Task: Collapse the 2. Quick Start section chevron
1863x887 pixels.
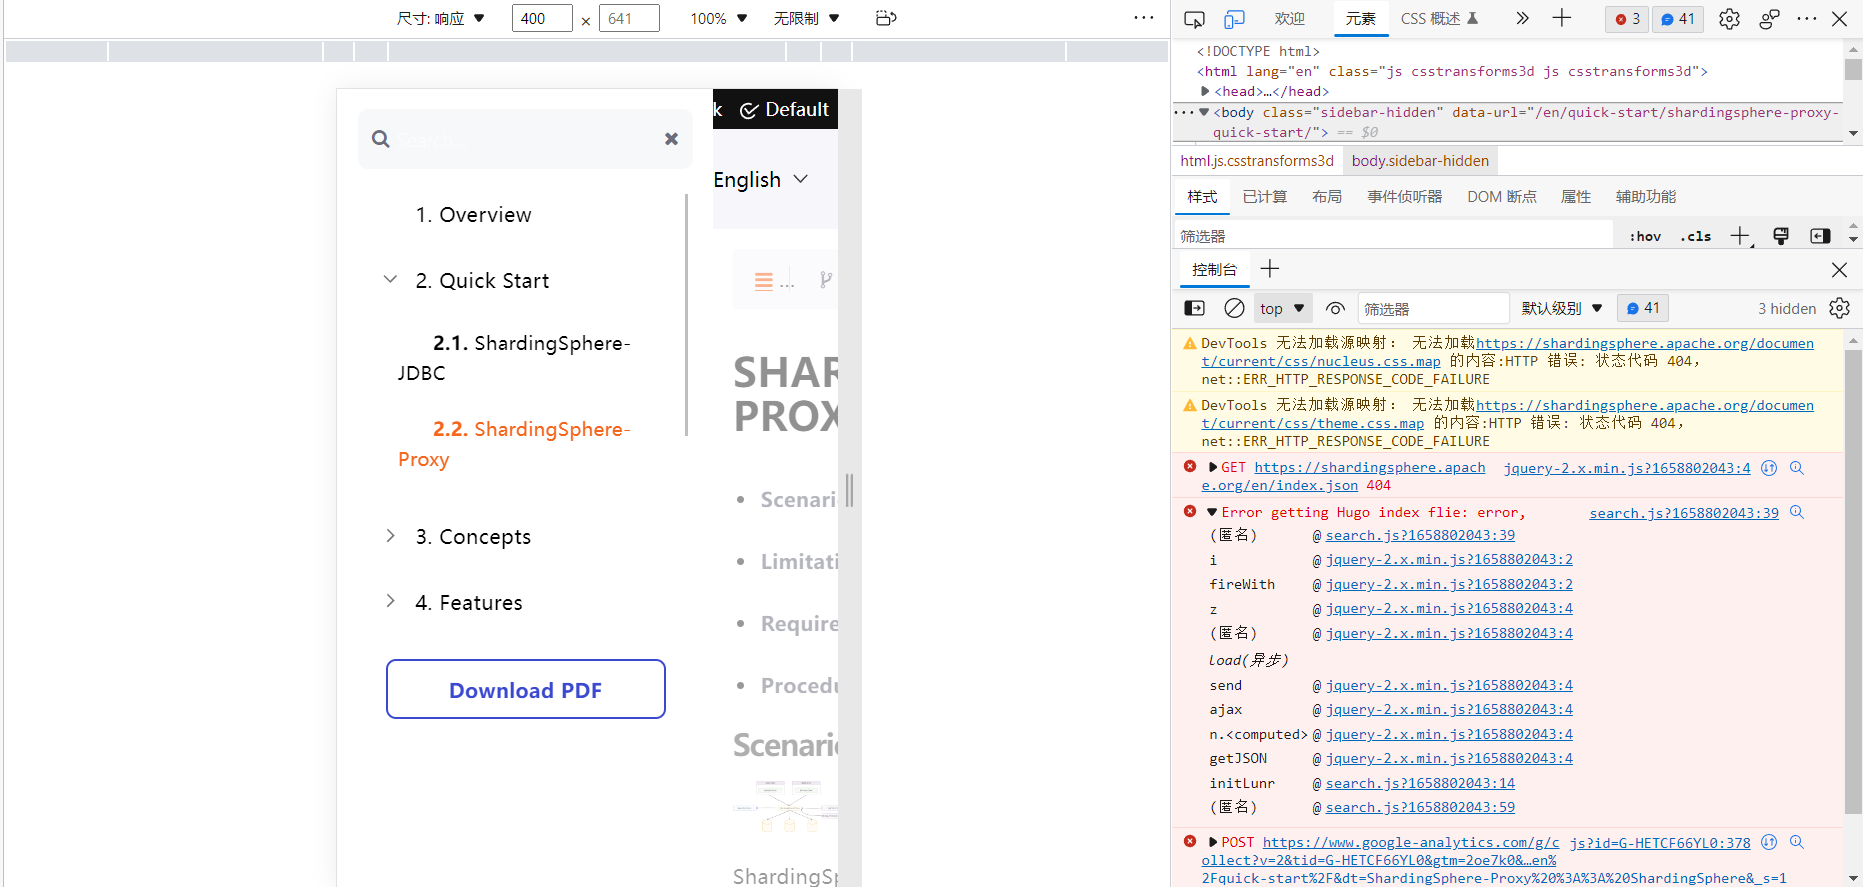Action: pos(390,280)
